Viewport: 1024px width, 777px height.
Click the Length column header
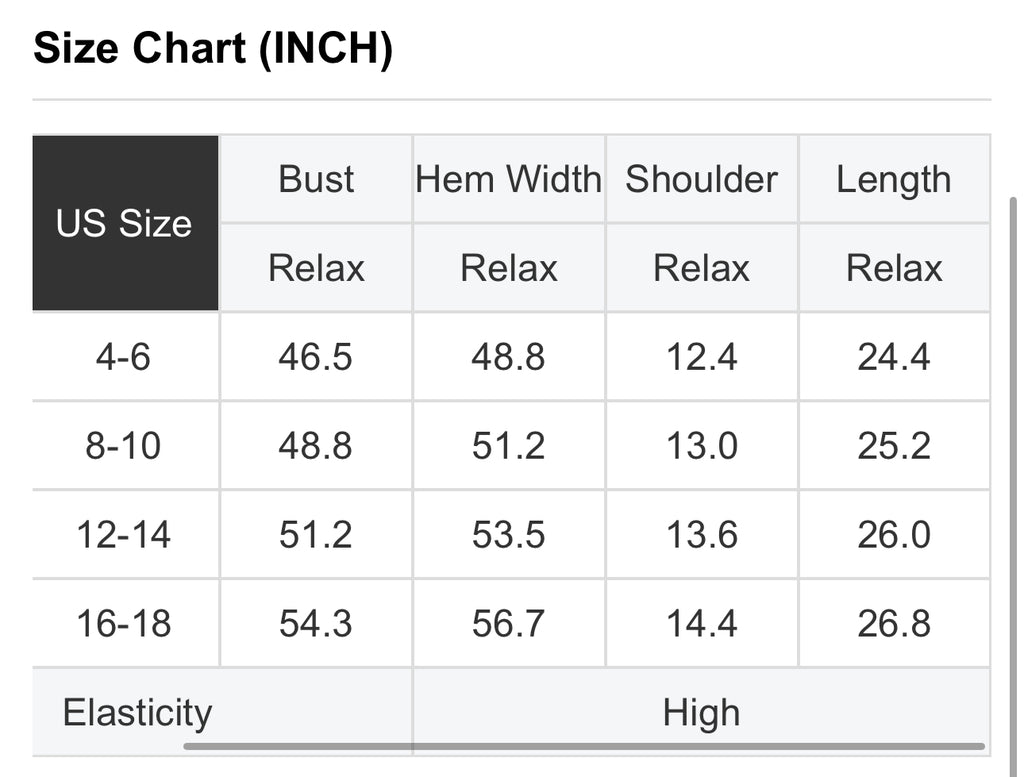[894, 179]
